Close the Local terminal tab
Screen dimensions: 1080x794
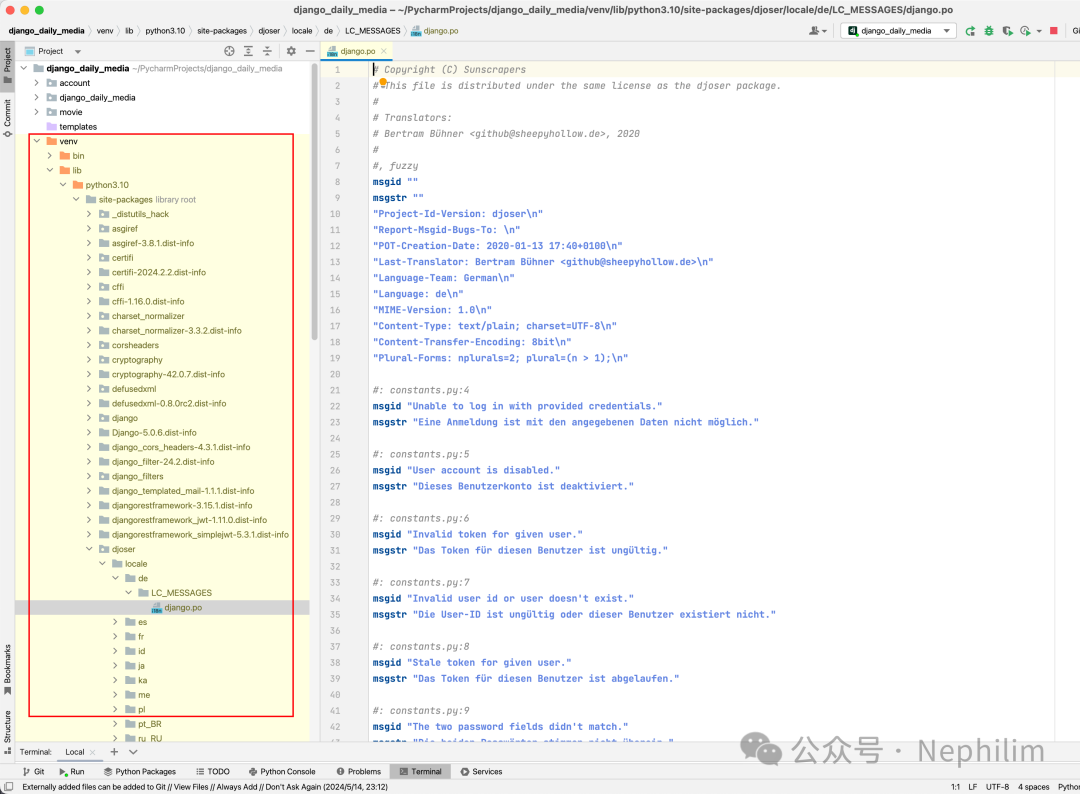[93, 752]
